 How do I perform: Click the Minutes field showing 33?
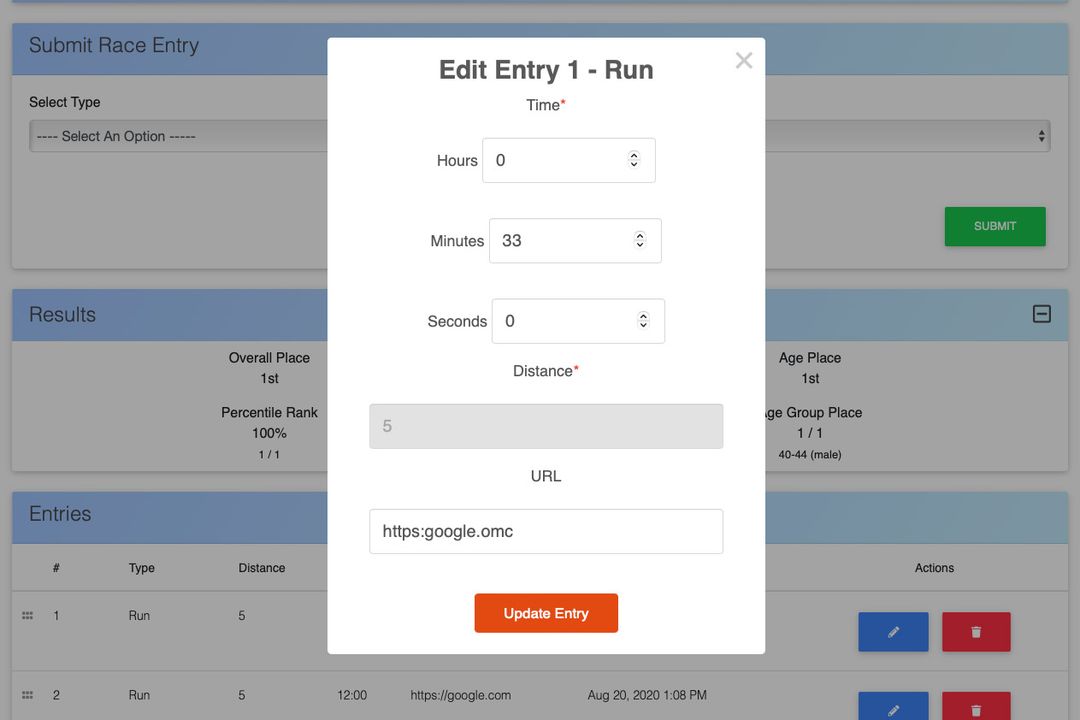point(555,240)
